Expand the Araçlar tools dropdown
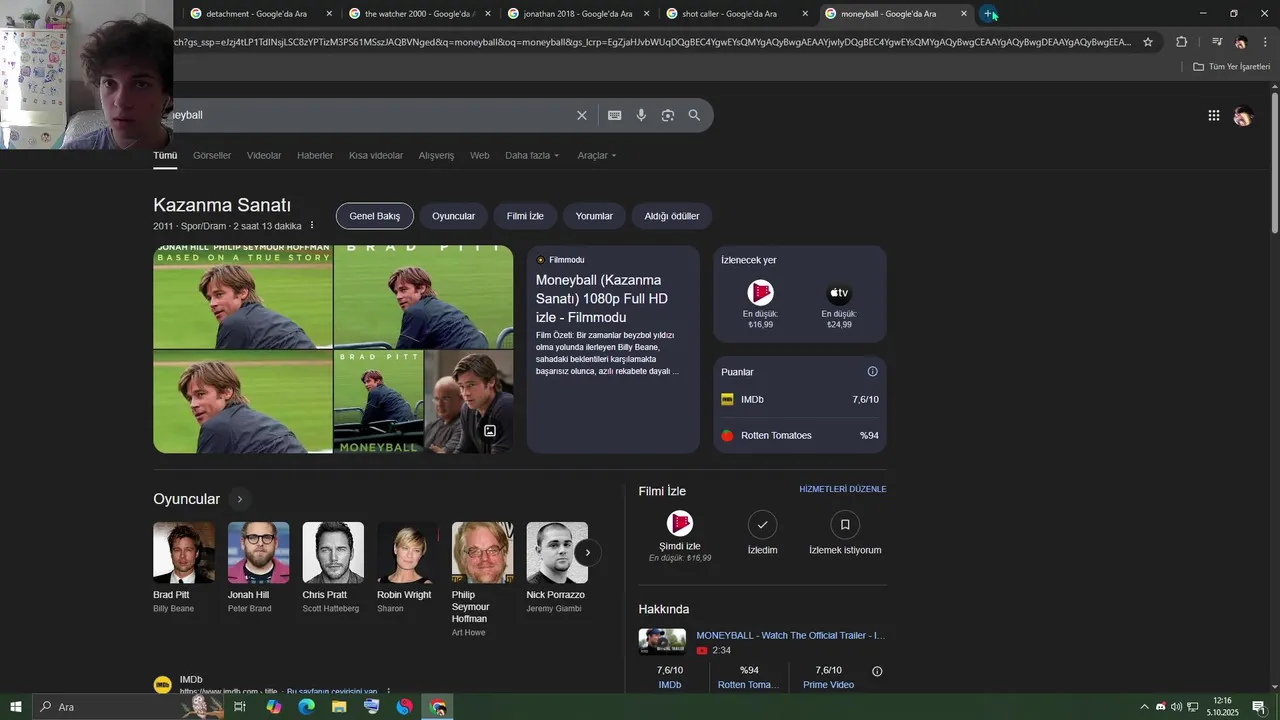The image size is (1280, 720). point(597,155)
